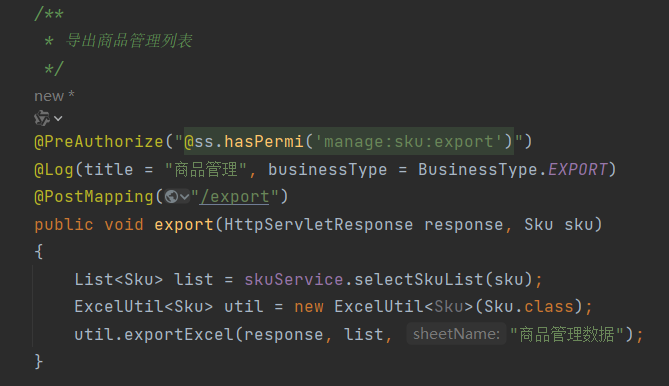Click the skuService field reference
669x386 pixels.
pyautogui.click(x=294, y=280)
